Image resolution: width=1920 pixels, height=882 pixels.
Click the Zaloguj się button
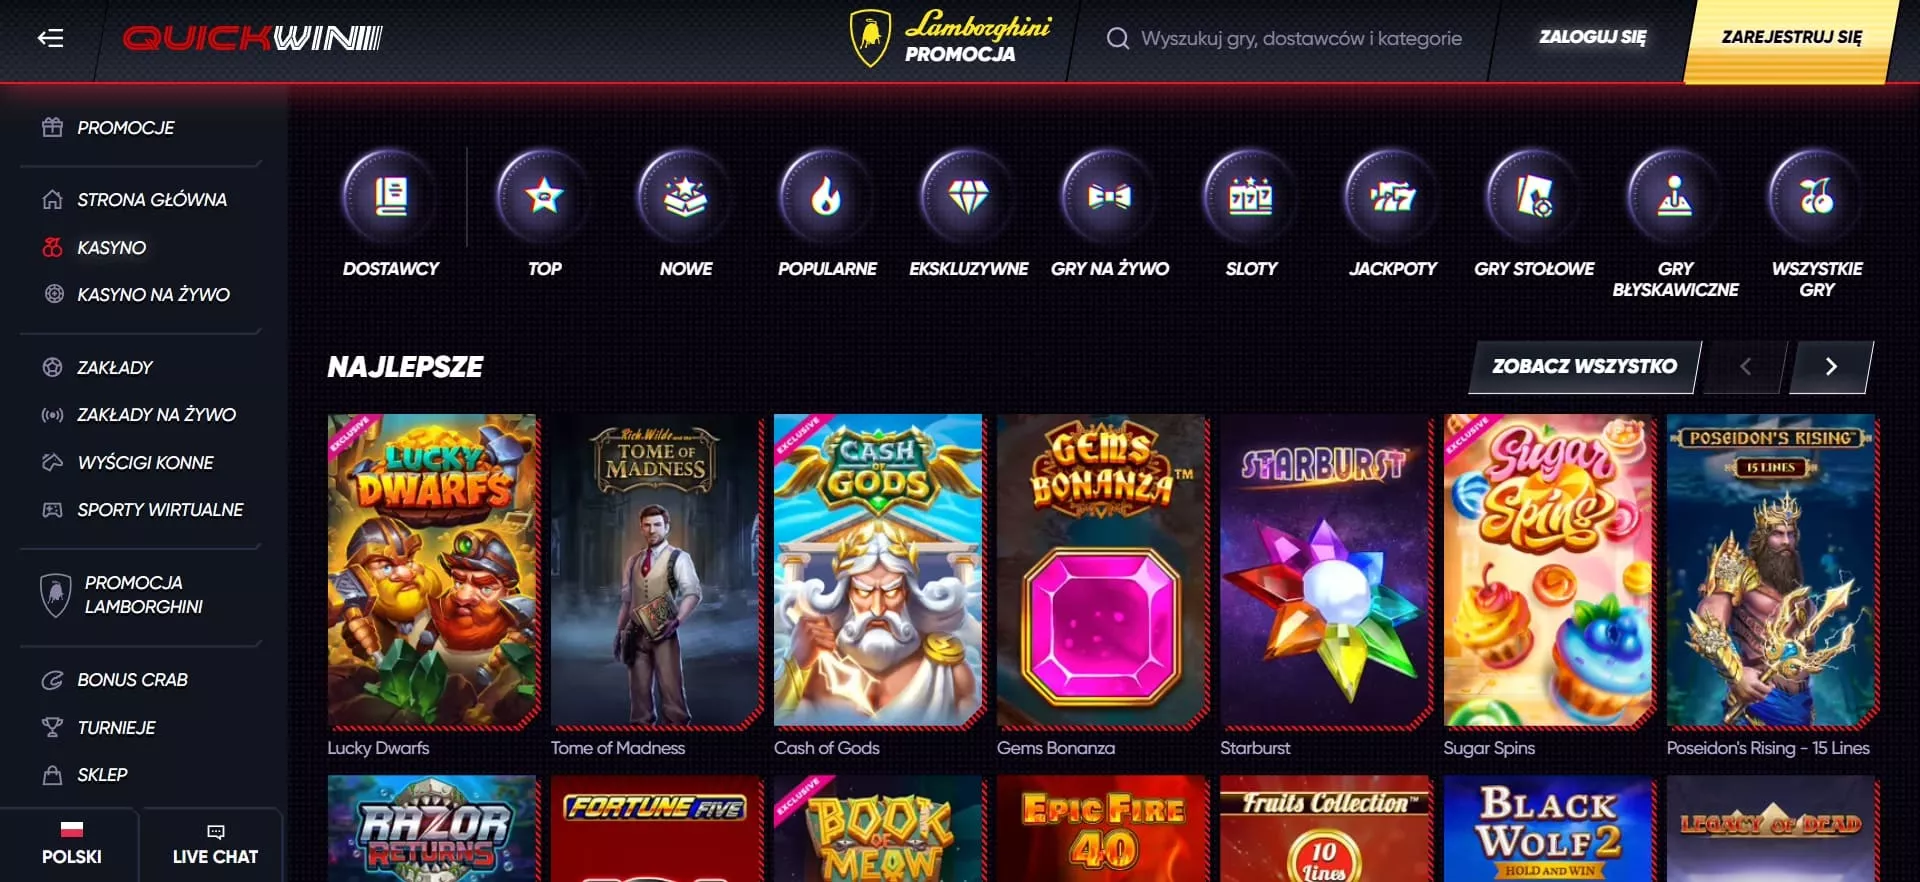point(1592,37)
